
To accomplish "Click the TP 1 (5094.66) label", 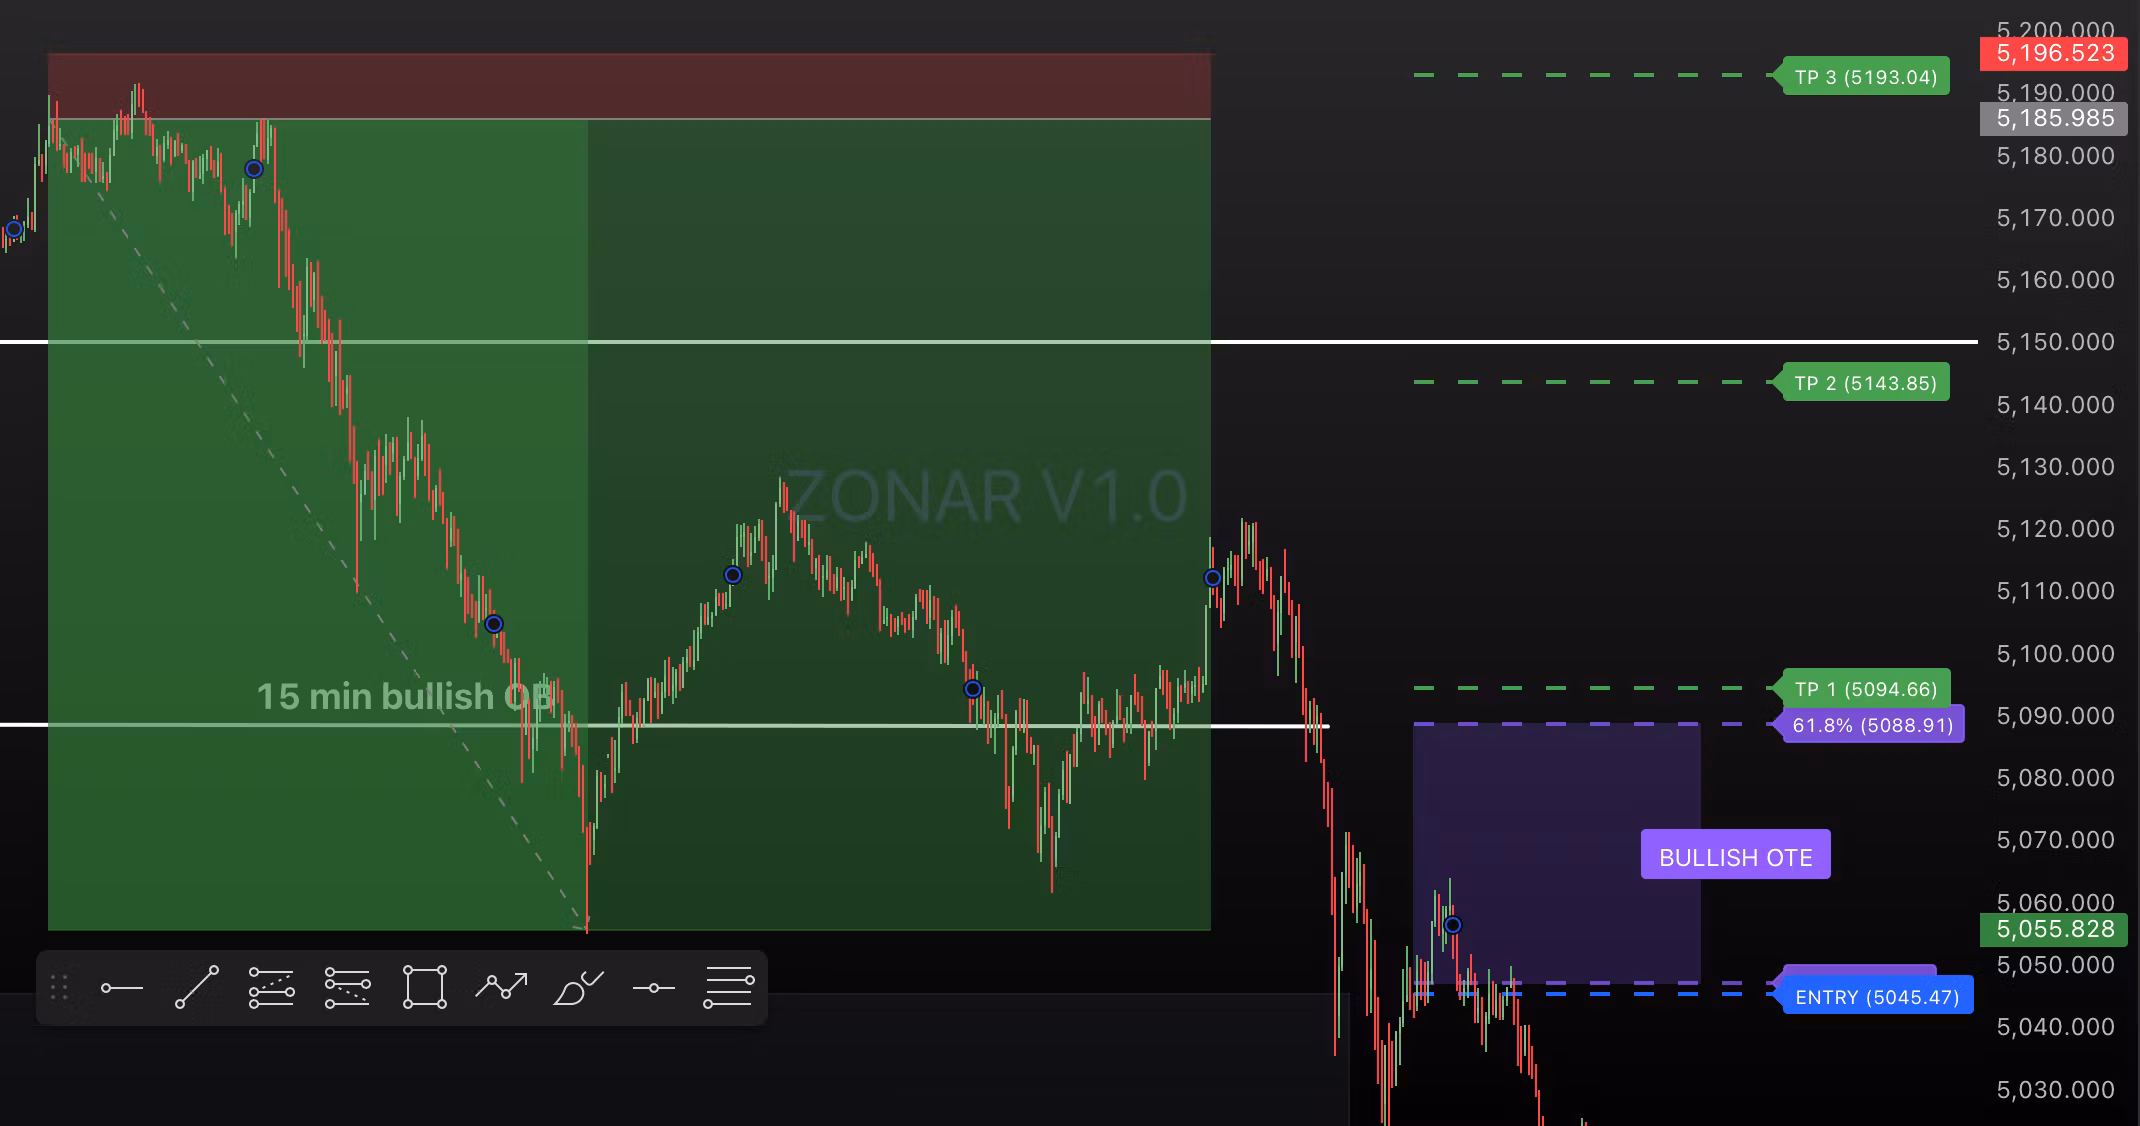I will [1865, 689].
